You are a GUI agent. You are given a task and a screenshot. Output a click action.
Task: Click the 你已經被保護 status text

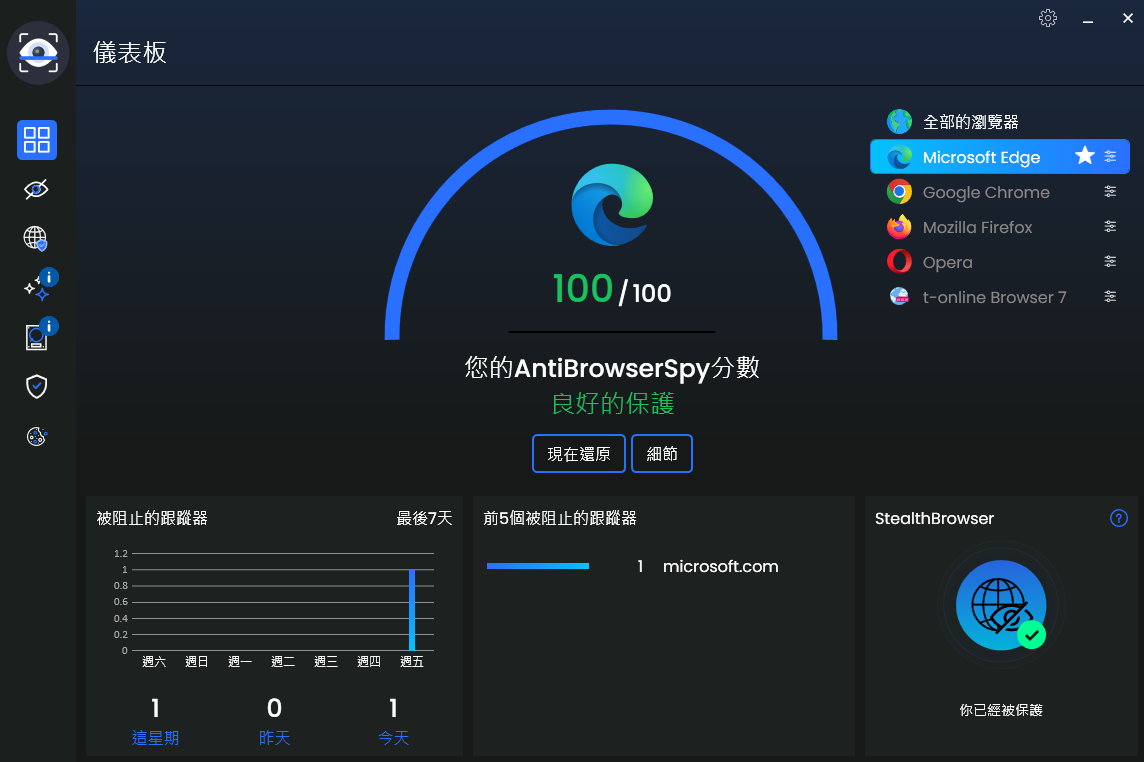click(x=1001, y=710)
